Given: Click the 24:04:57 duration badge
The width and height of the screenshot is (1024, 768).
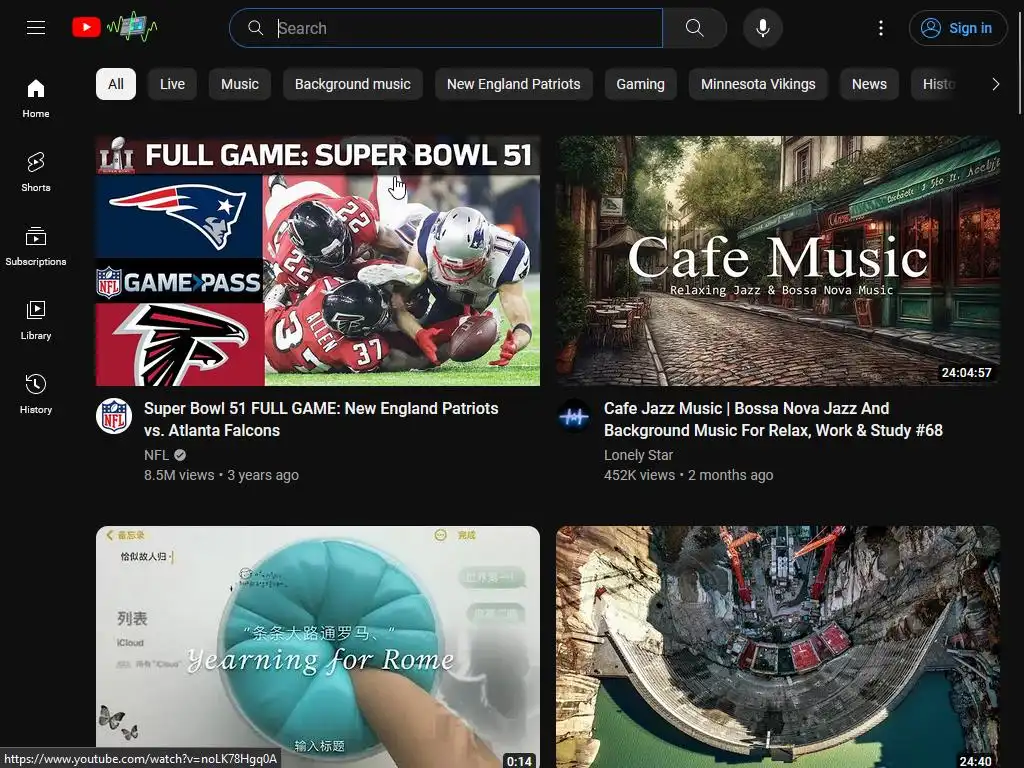Looking at the screenshot, I should tap(966, 373).
